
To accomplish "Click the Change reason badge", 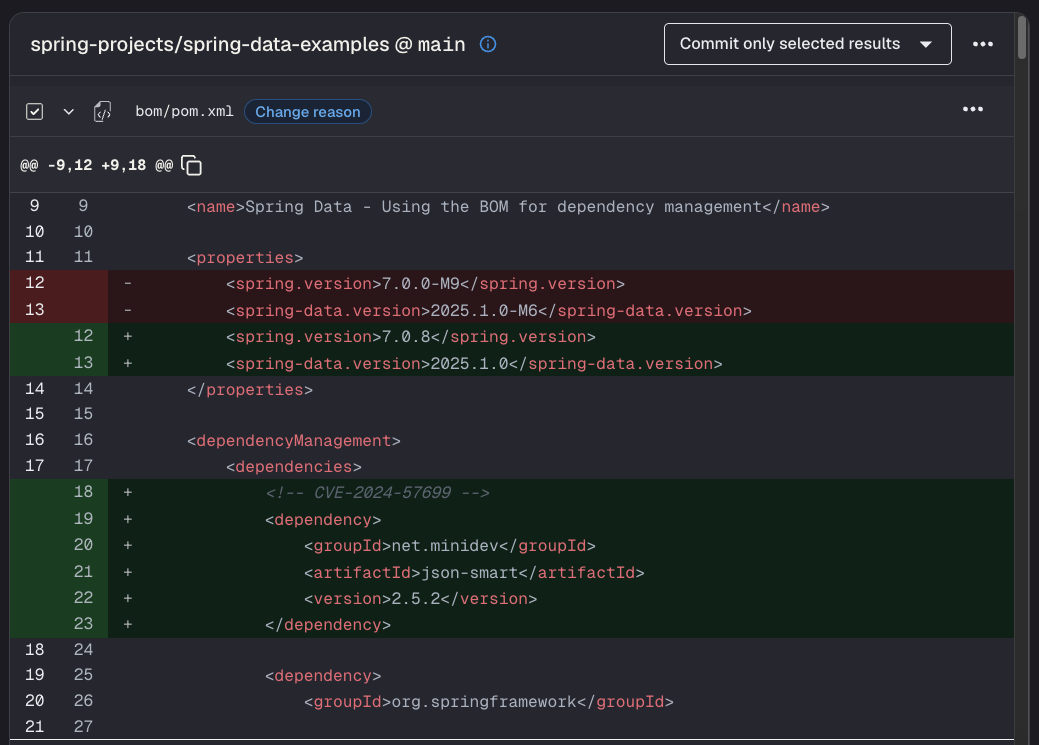I will pyautogui.click(x=307, y=111).
